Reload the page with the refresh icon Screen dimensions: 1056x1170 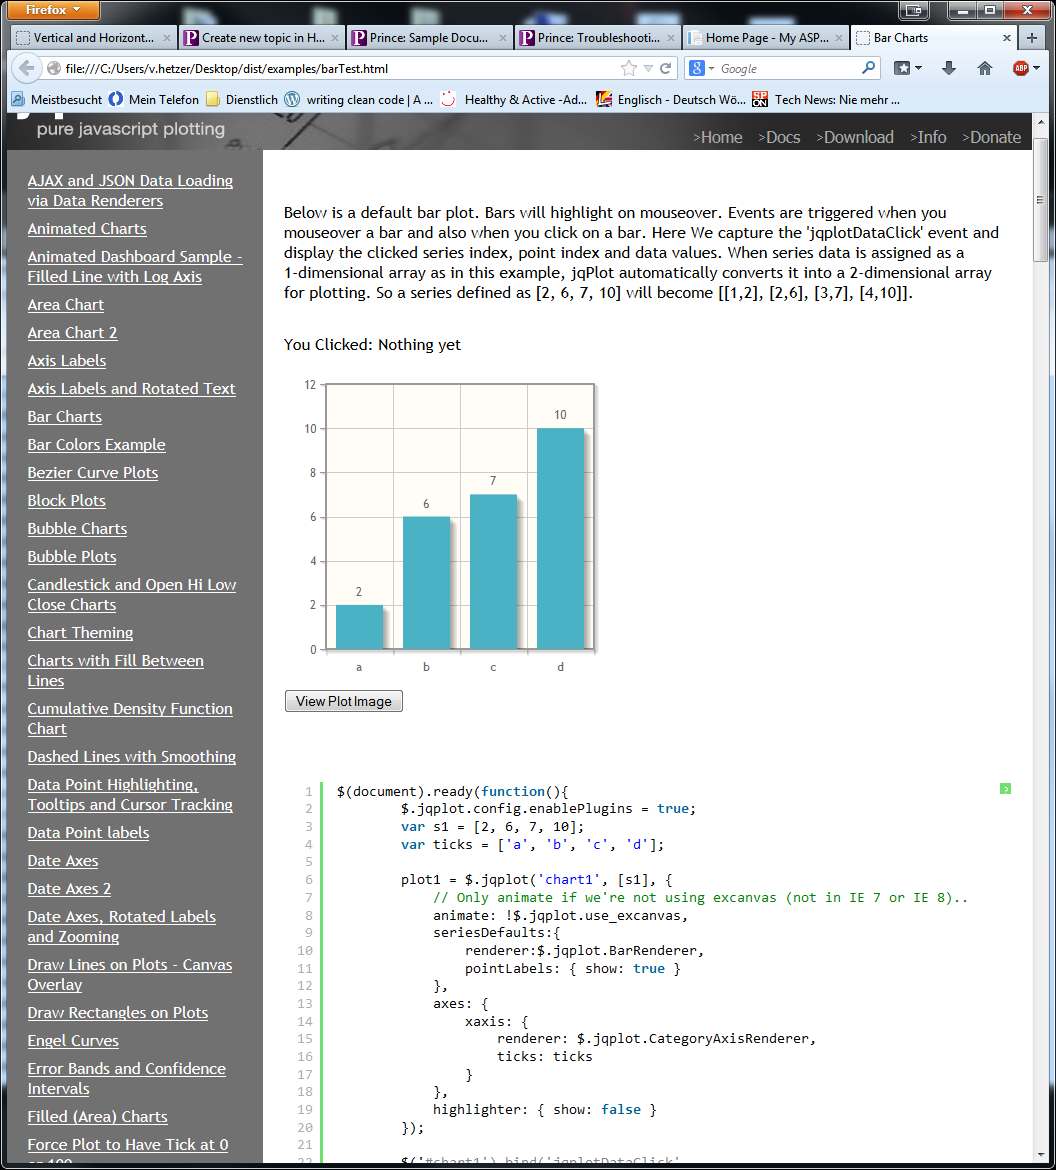[x=665, y=68]
